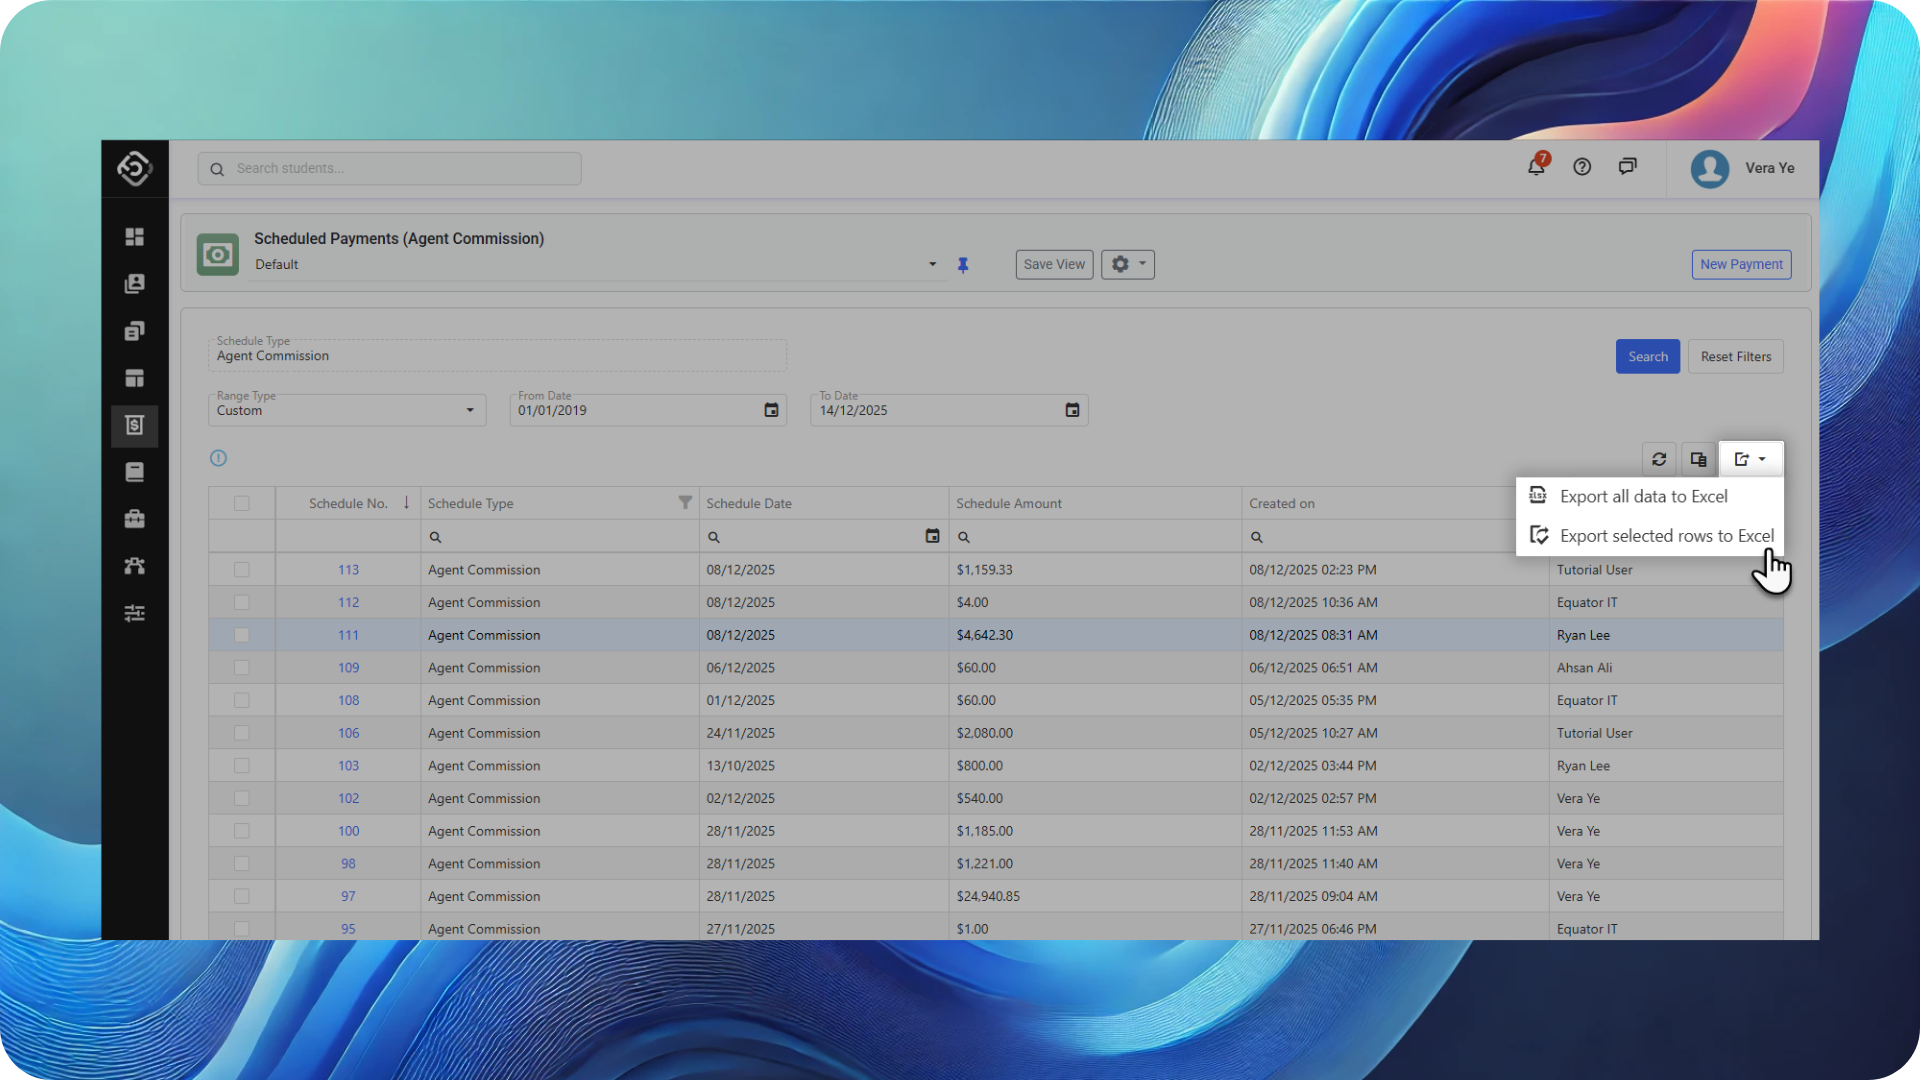The height and width of the screenshot is (1080, 1920).
Task: Expand the Default view selector dropdown
Action: point(932,264)
